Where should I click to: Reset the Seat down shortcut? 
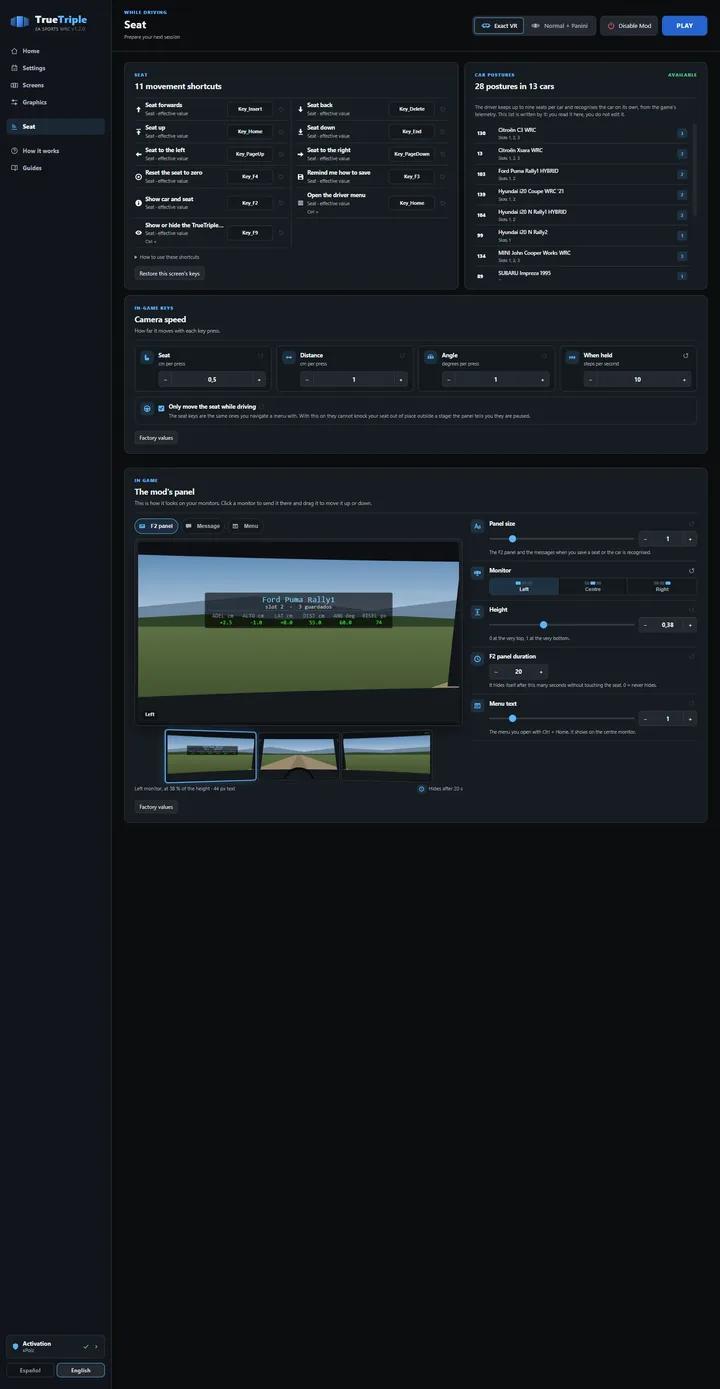pyautogui.click(x=443, y=131)
